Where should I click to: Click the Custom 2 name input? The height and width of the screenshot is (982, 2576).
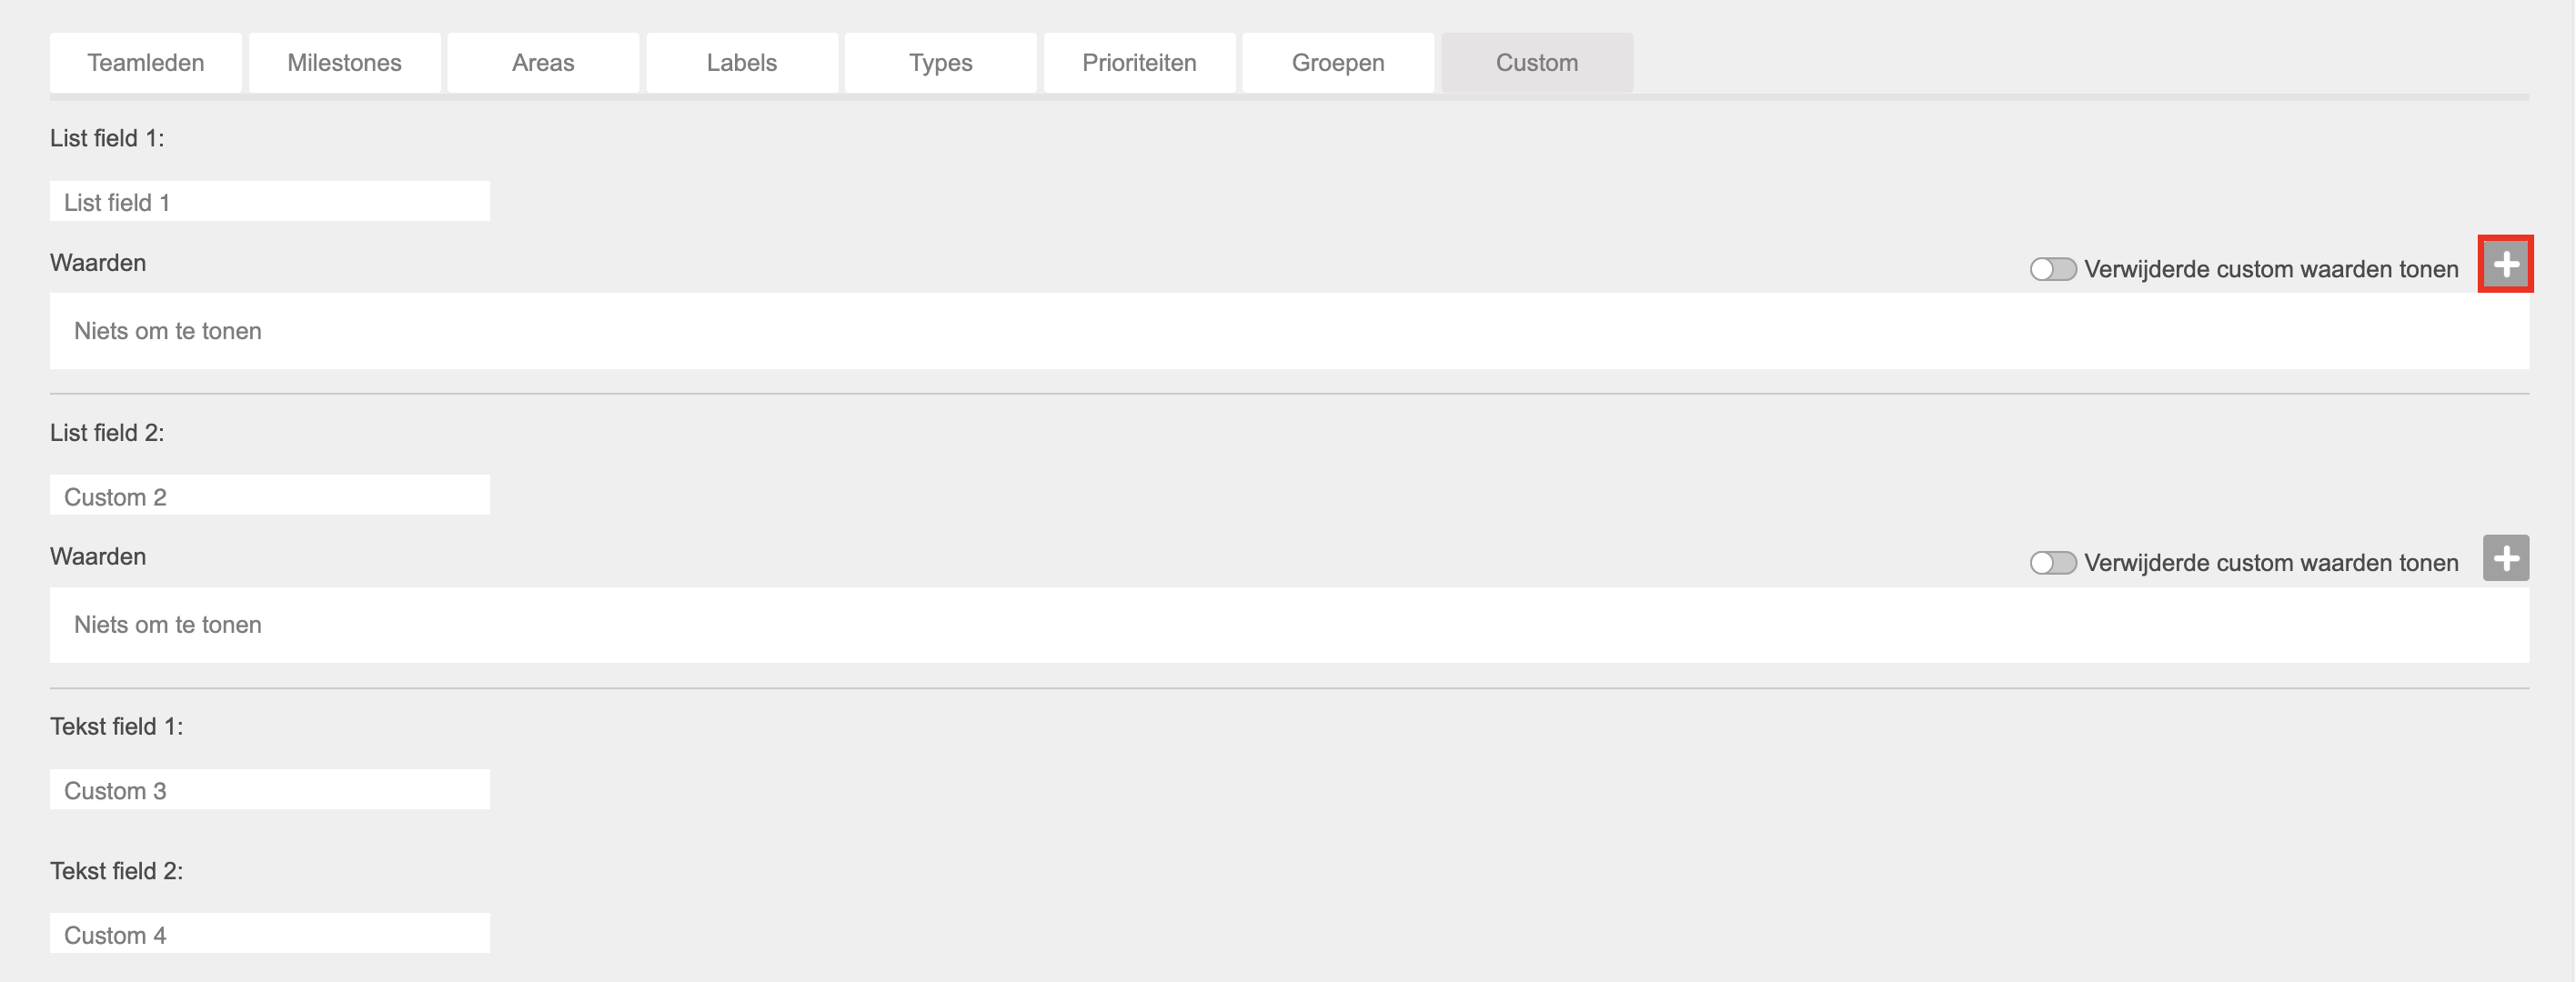click(x=270, y=496)
